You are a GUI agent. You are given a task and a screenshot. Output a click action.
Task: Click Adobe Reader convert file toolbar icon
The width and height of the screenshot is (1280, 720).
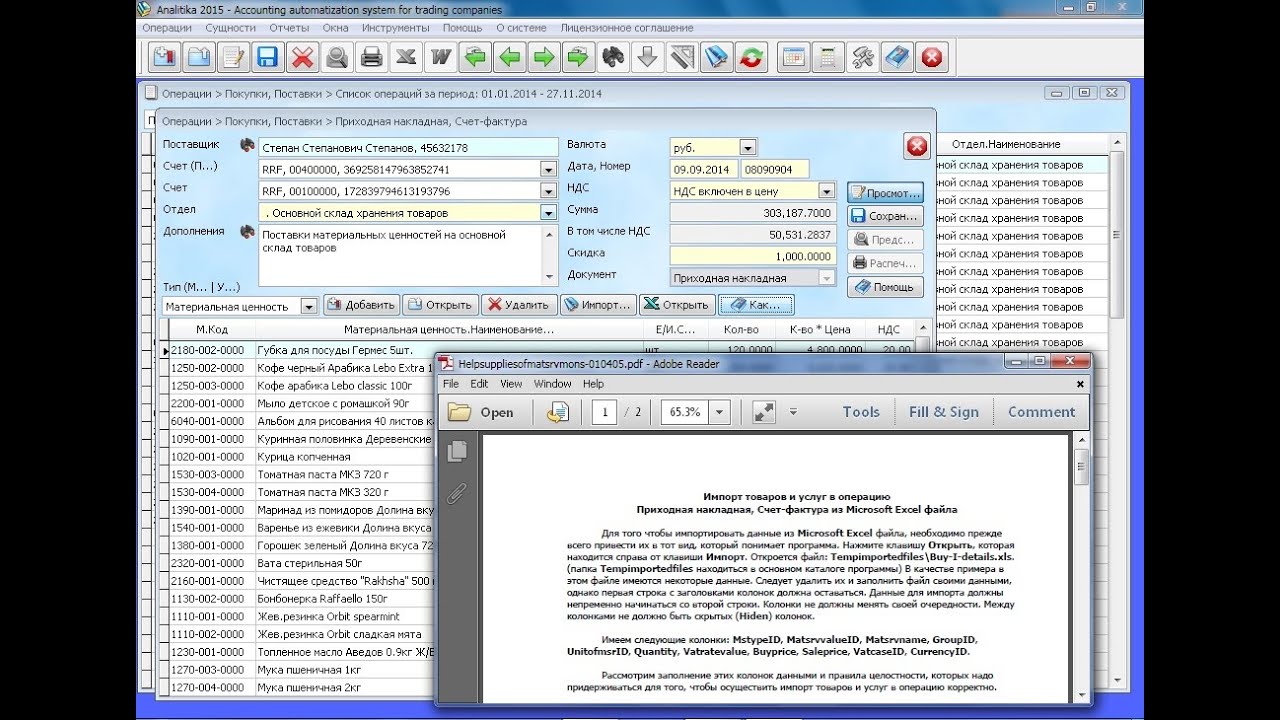tap(557, 412)
